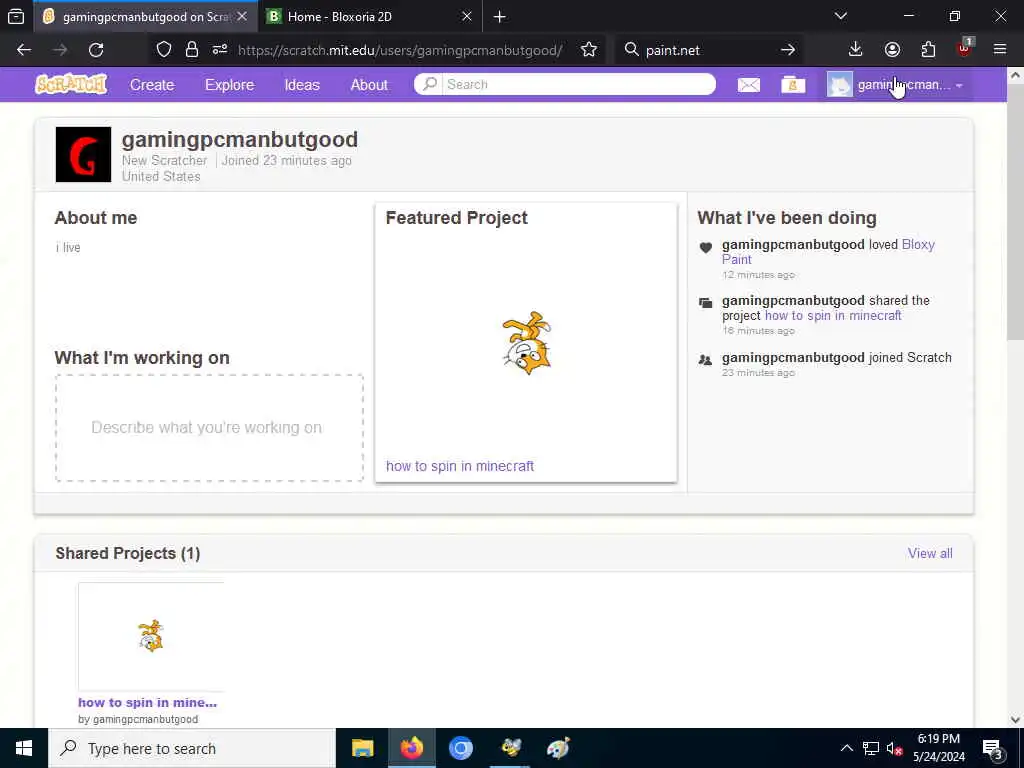Open shared project title how to spin in mine...
This screenshot has width=1024, height=768.
(x=147, y=703)
